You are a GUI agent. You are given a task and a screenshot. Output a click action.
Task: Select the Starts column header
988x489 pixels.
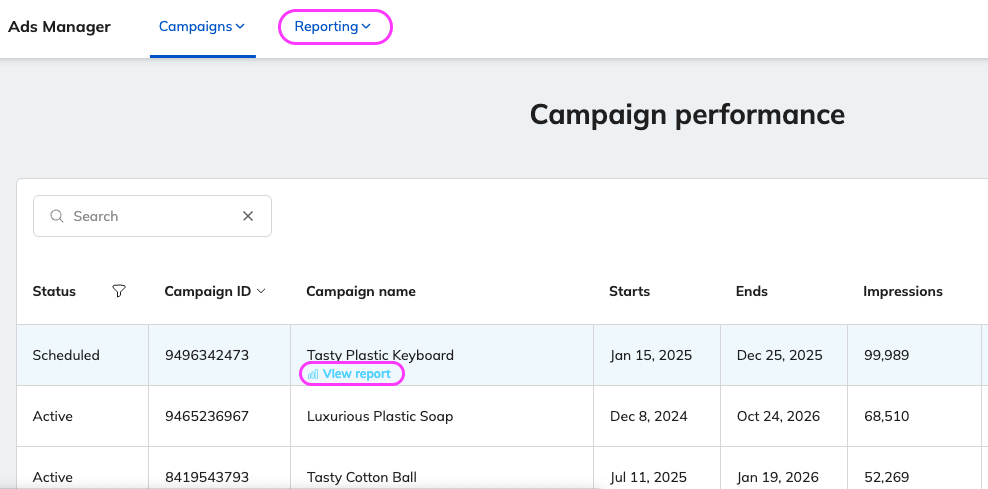pos(629,291)
